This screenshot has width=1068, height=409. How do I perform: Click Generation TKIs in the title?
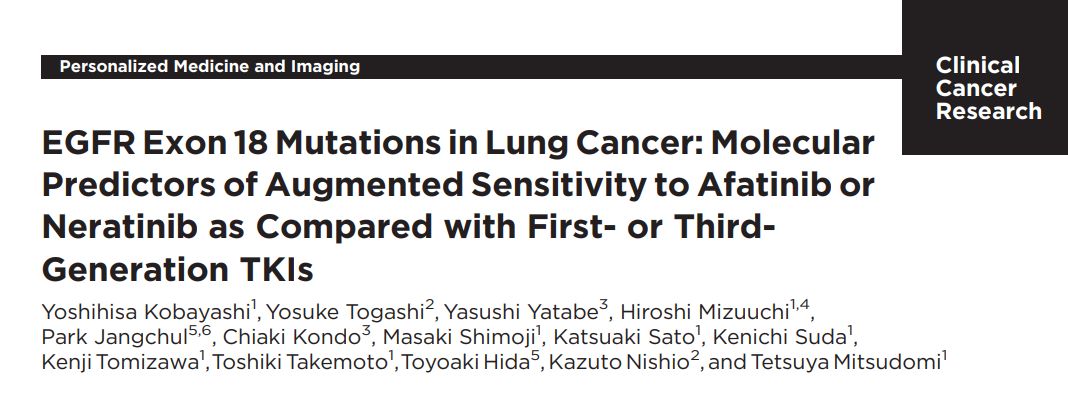[177, 271]
